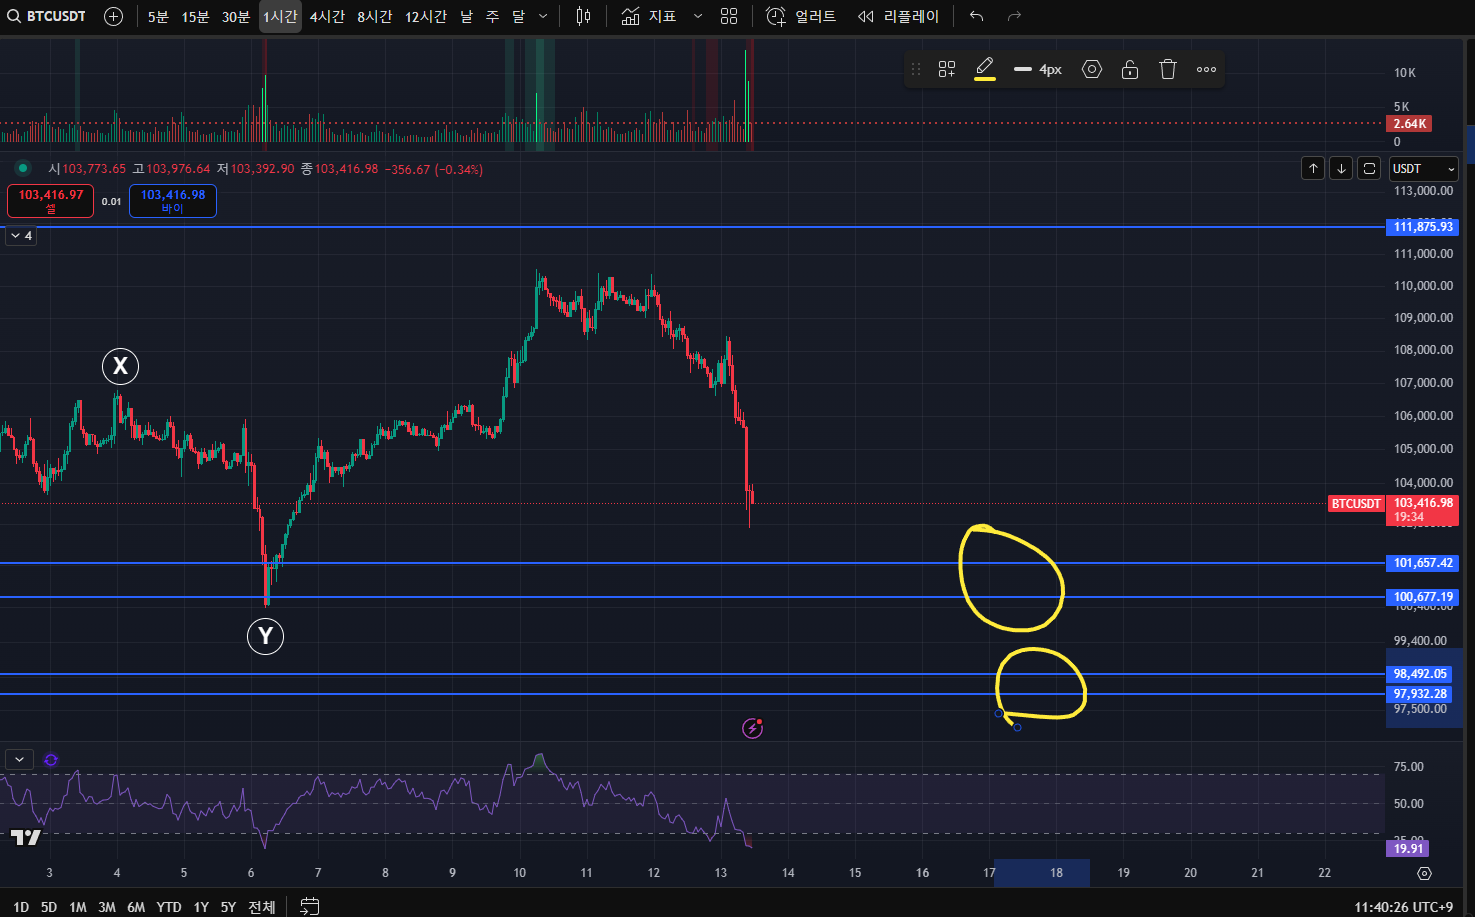Set date range to 5Y
Image resolution: width=1475 pixels, height=917 pixels.
point(228,907)
